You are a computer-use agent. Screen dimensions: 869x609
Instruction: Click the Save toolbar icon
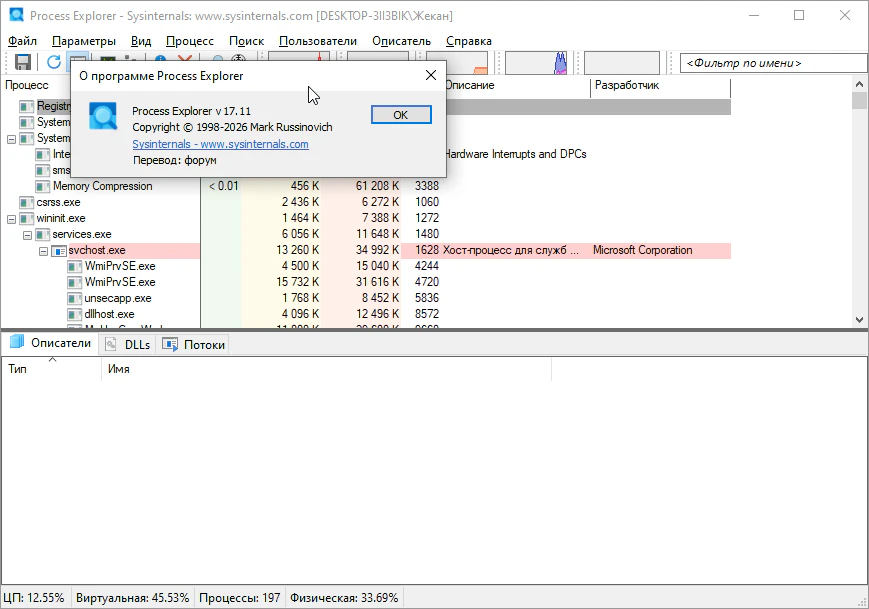point(25,63)
